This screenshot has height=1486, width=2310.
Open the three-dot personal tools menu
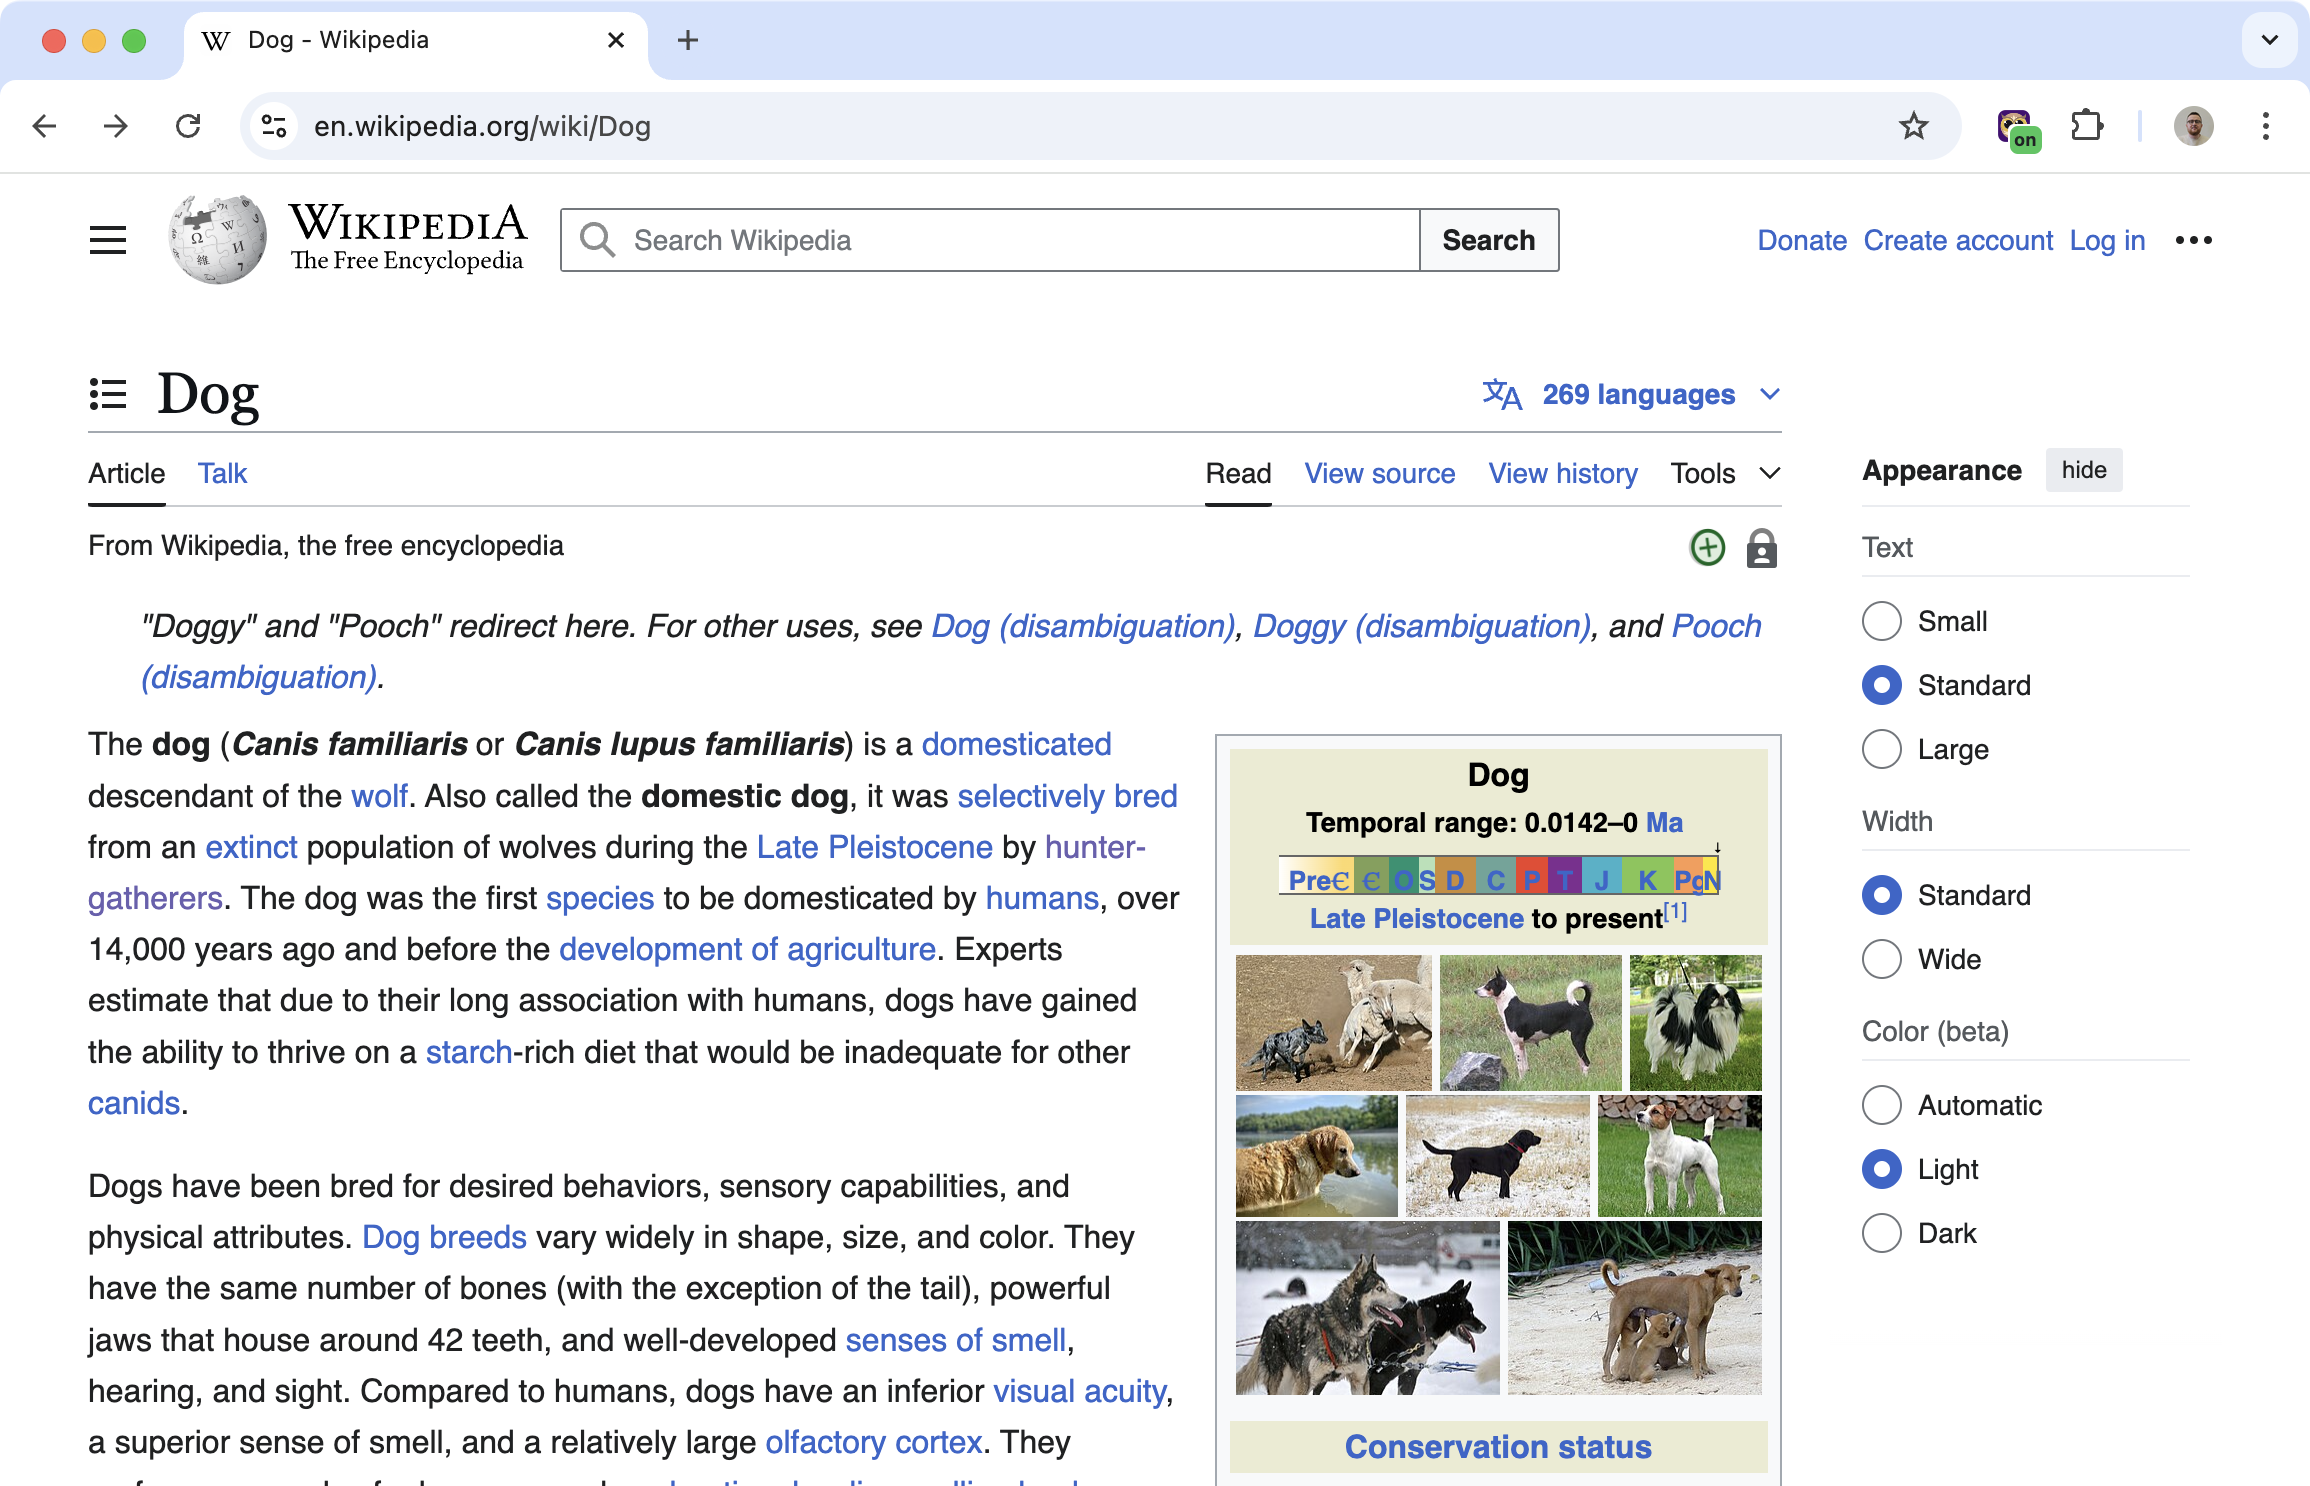click(2193, 240)
